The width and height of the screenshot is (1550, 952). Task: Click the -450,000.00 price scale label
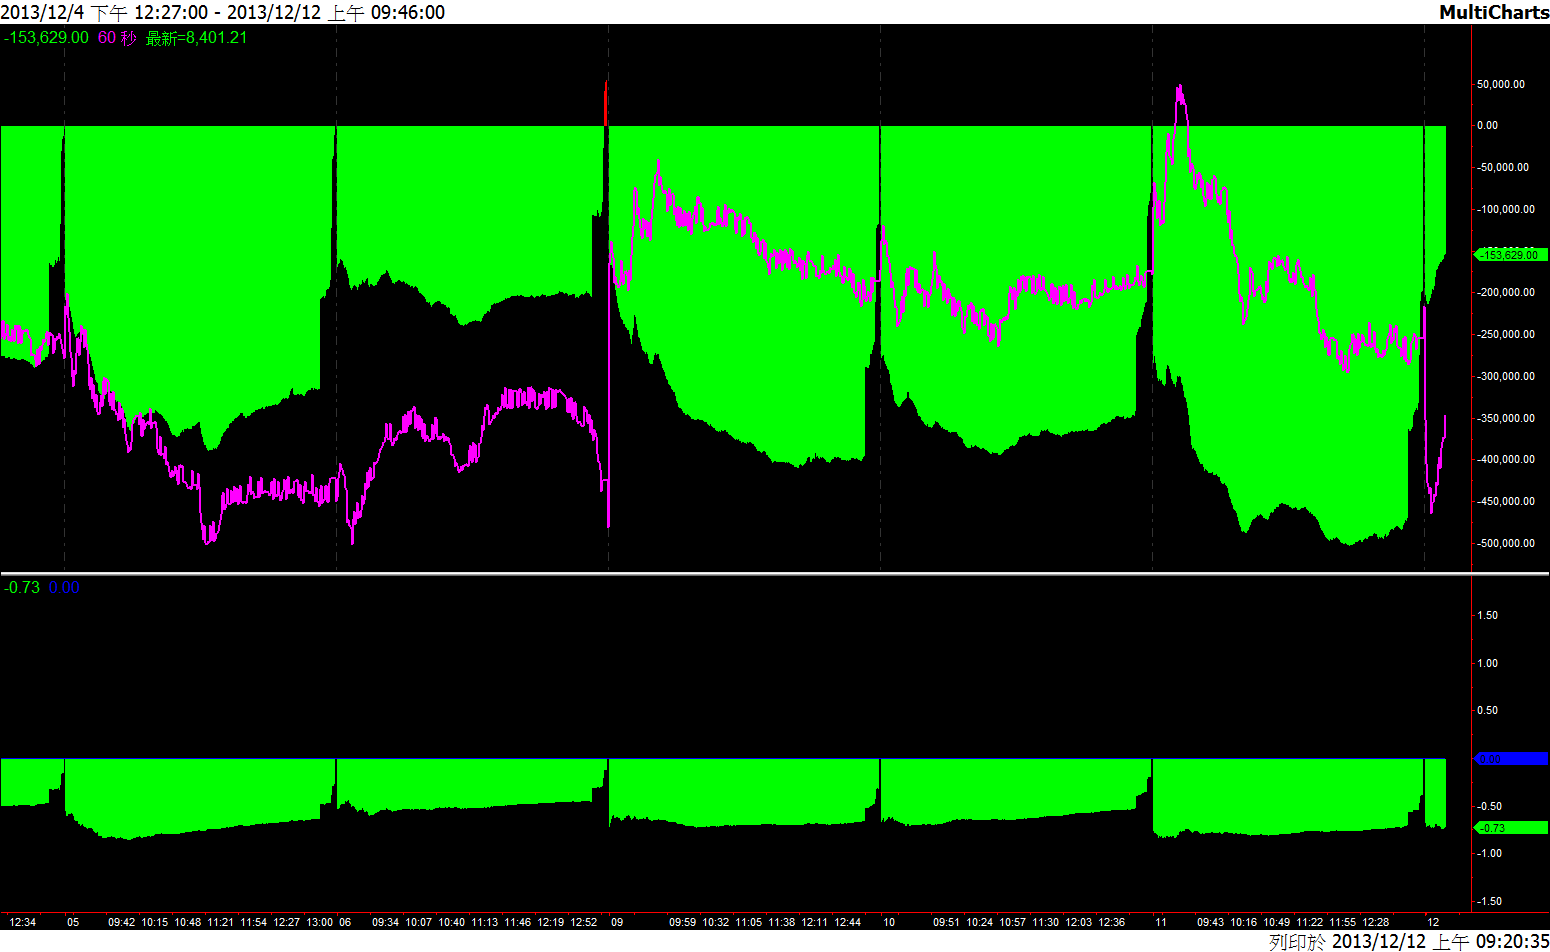(x=1505, y=501)
